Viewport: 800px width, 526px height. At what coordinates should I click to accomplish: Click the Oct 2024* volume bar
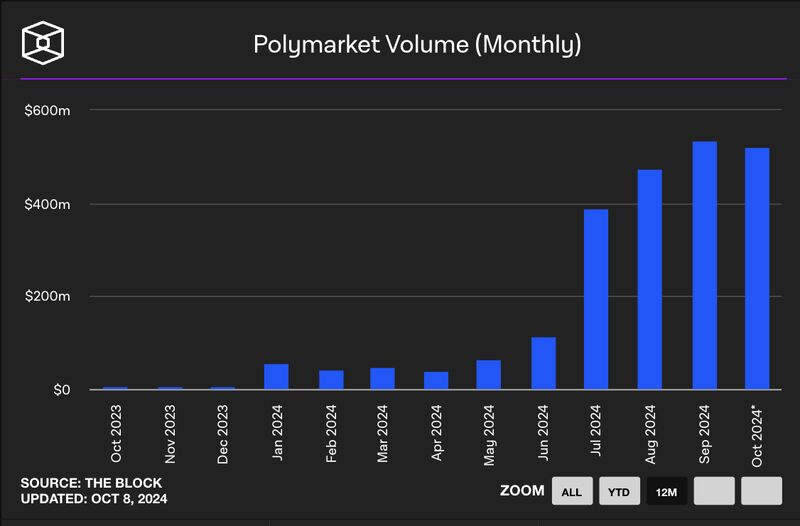coord(757,269)
